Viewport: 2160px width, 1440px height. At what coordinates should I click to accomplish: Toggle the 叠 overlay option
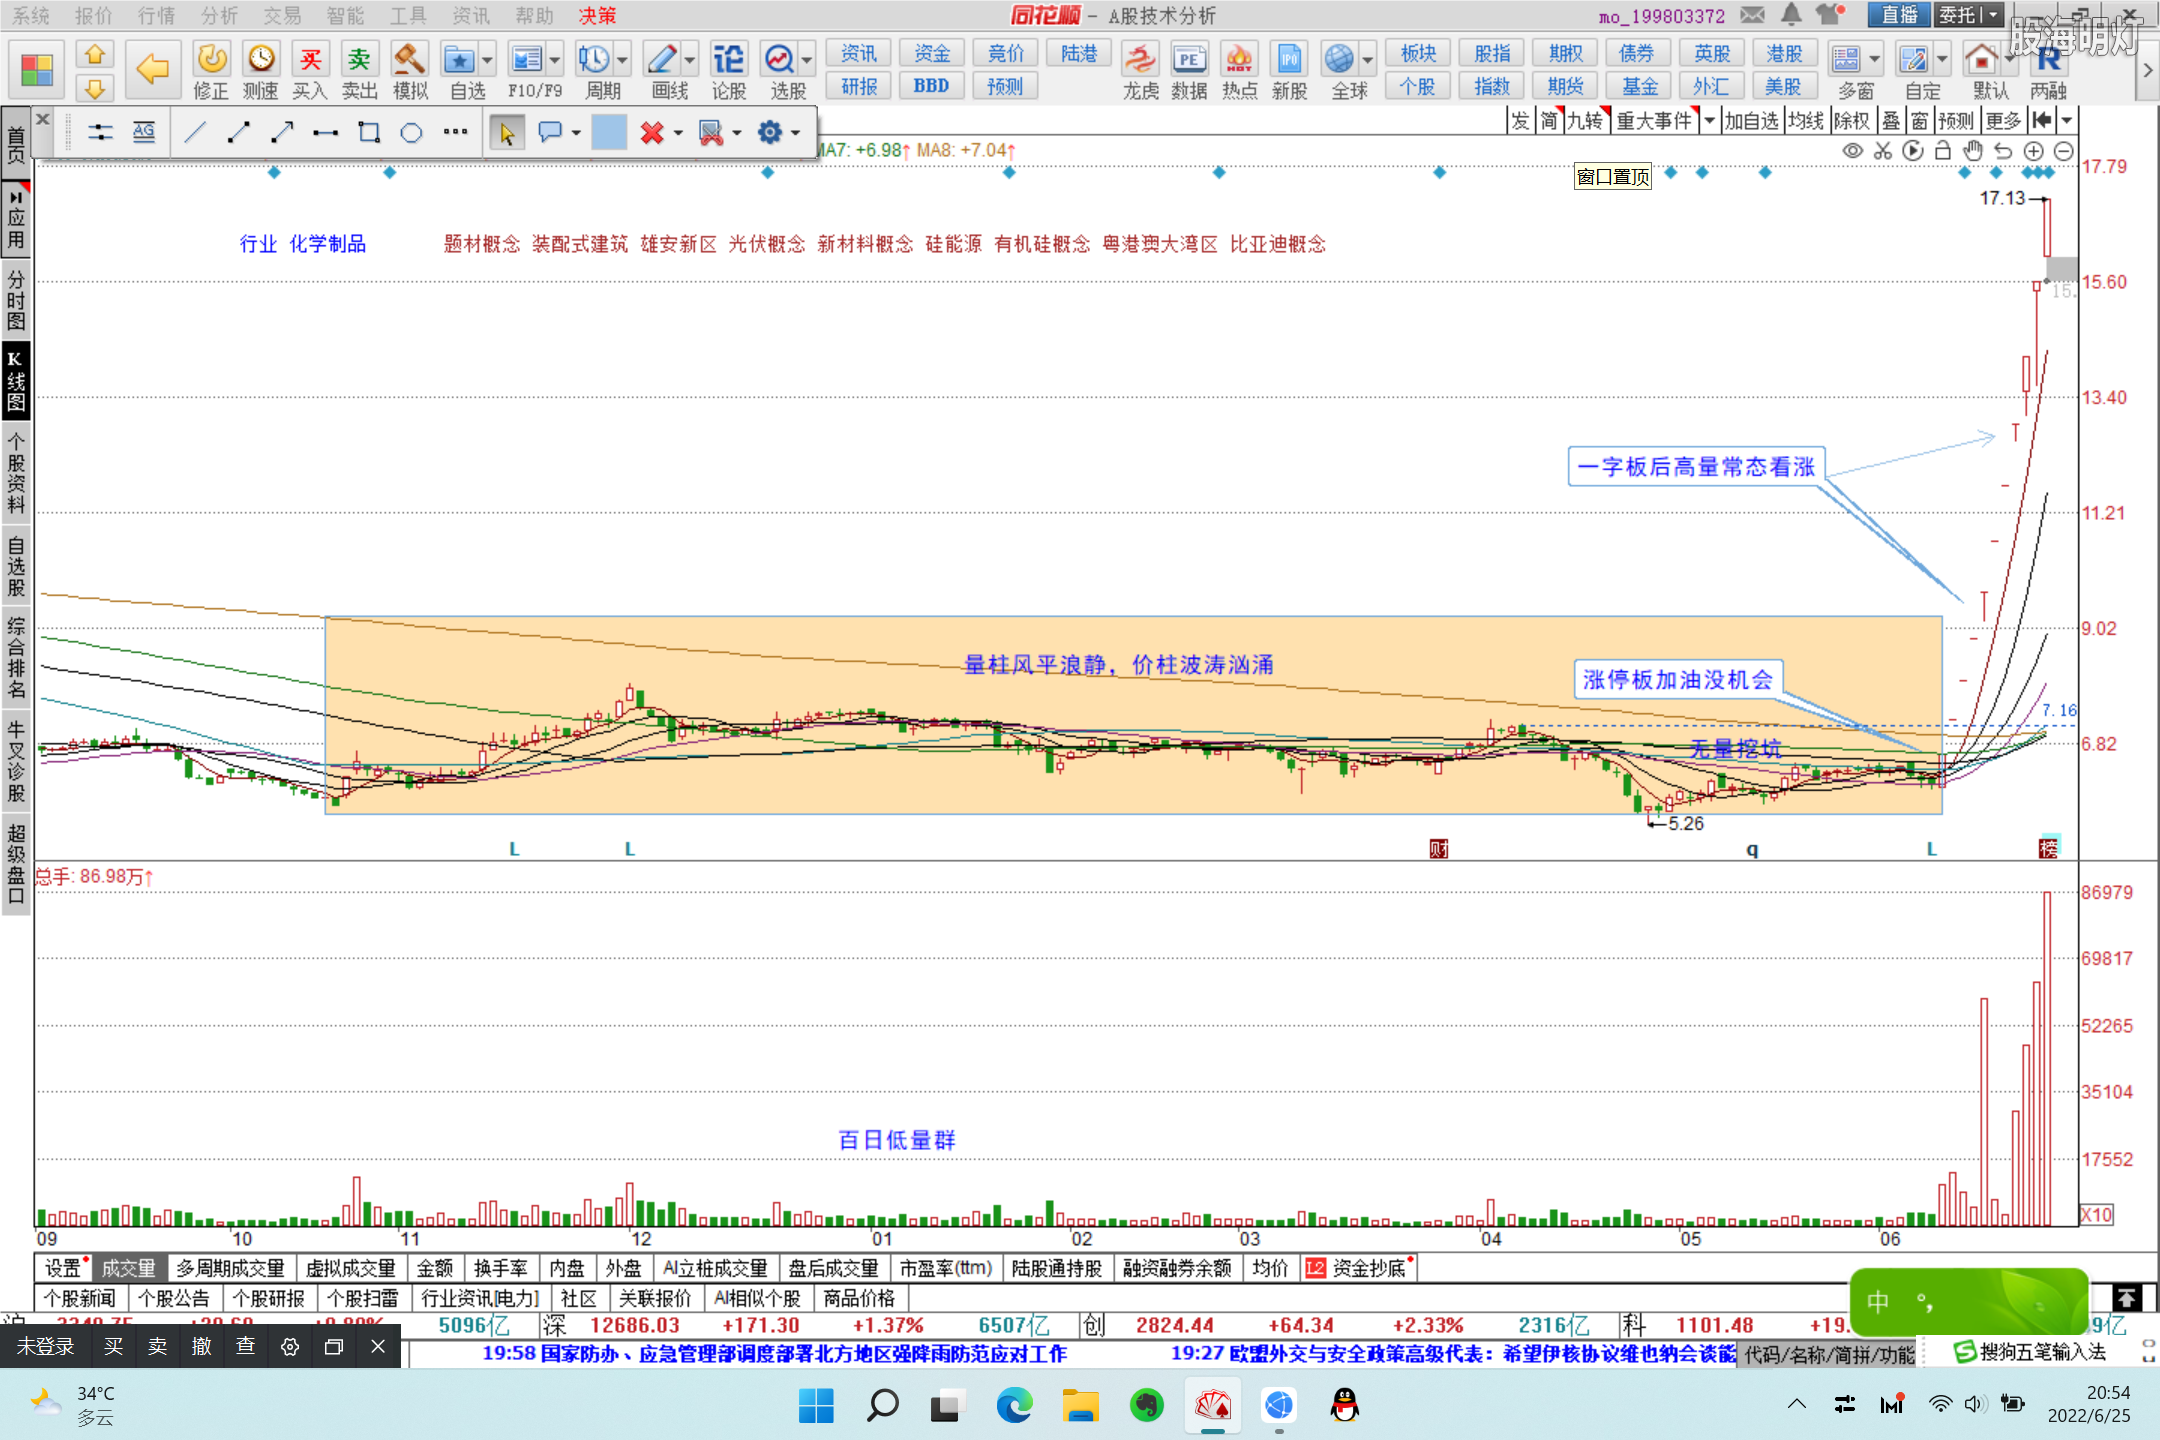(x=1891, y=121)
